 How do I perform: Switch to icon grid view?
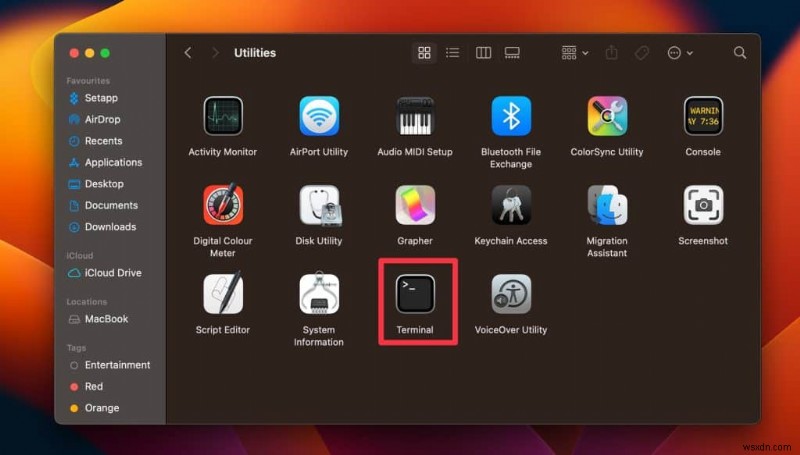pos(424,53)
